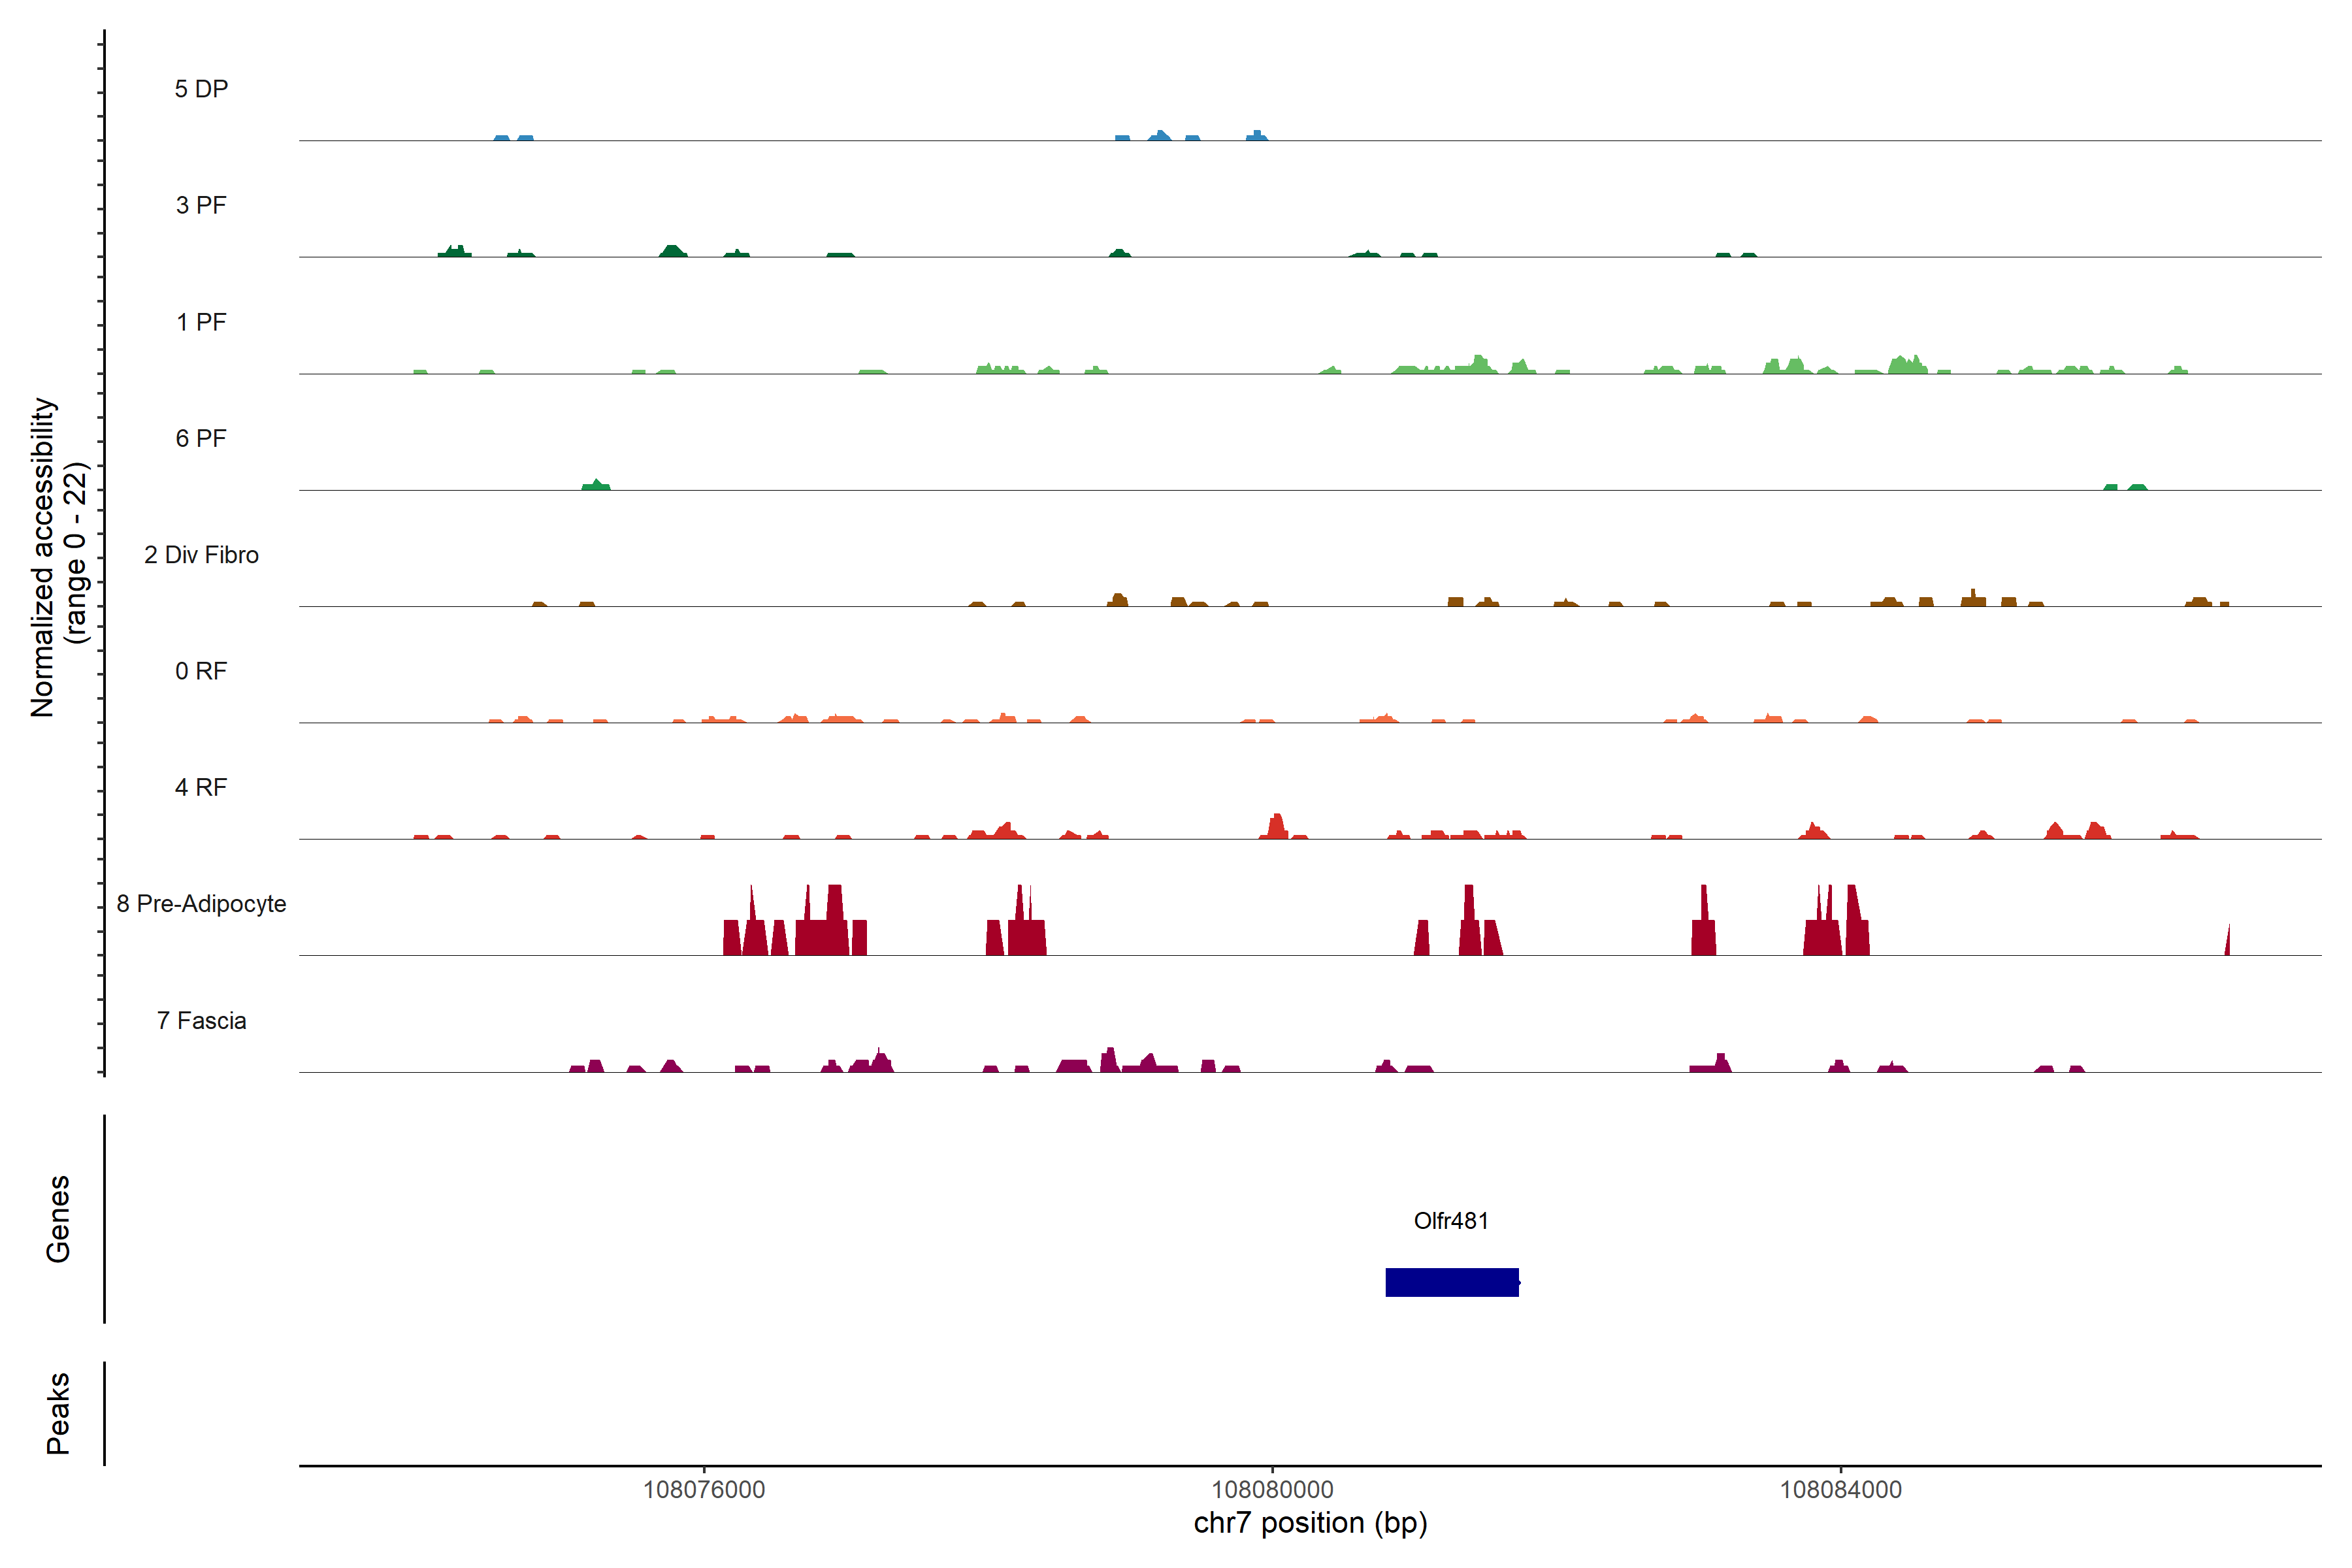The width and height of the screenshot is (2352, 1568).
Task: Click the 0 RF track label
Action: pos(201,671)
